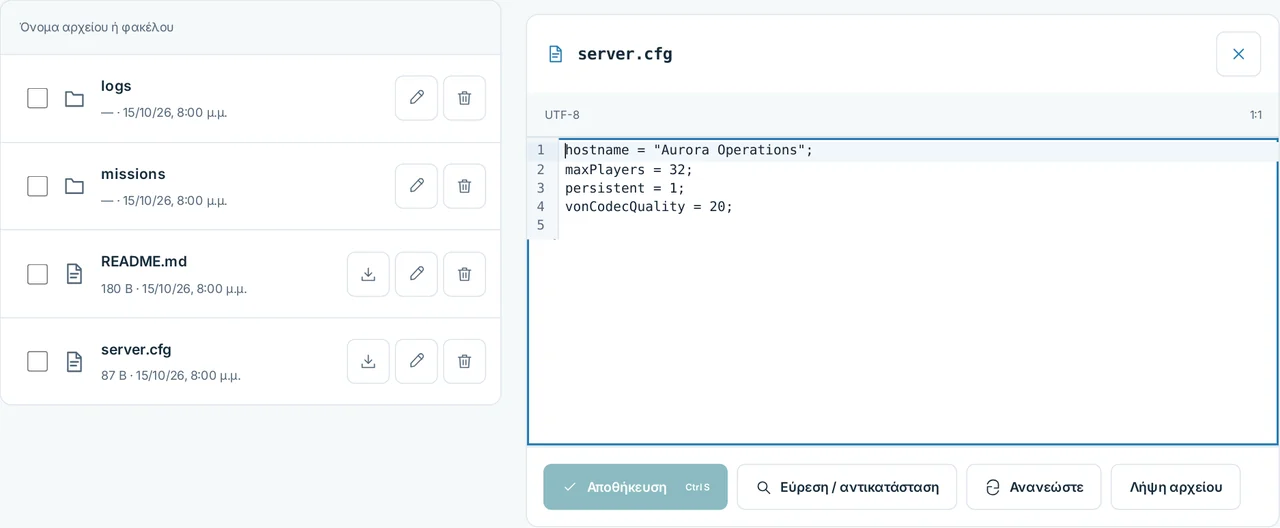Image resolution: width=1280 pixels, height=528 pixels.
Task: Click the UTF-8 encoding label
Action: coord(562,115)
